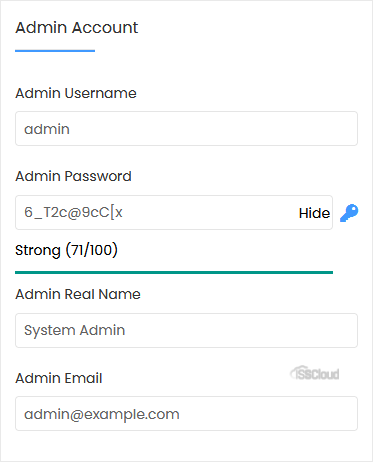
Task: Click the Admin Username label
Action: click(76, 93)
